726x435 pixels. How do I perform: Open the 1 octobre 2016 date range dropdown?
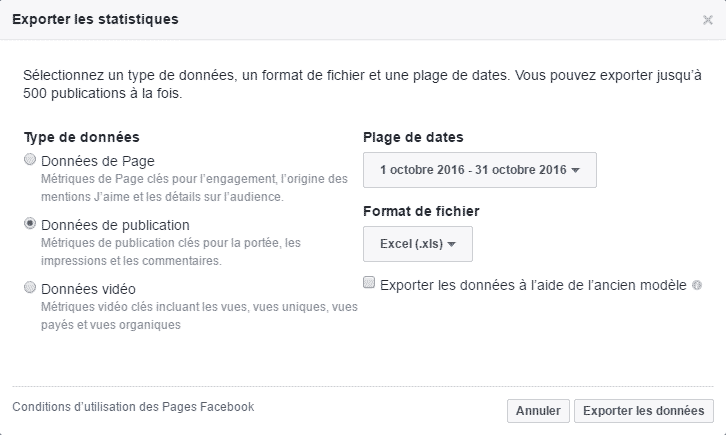[480, 170]
